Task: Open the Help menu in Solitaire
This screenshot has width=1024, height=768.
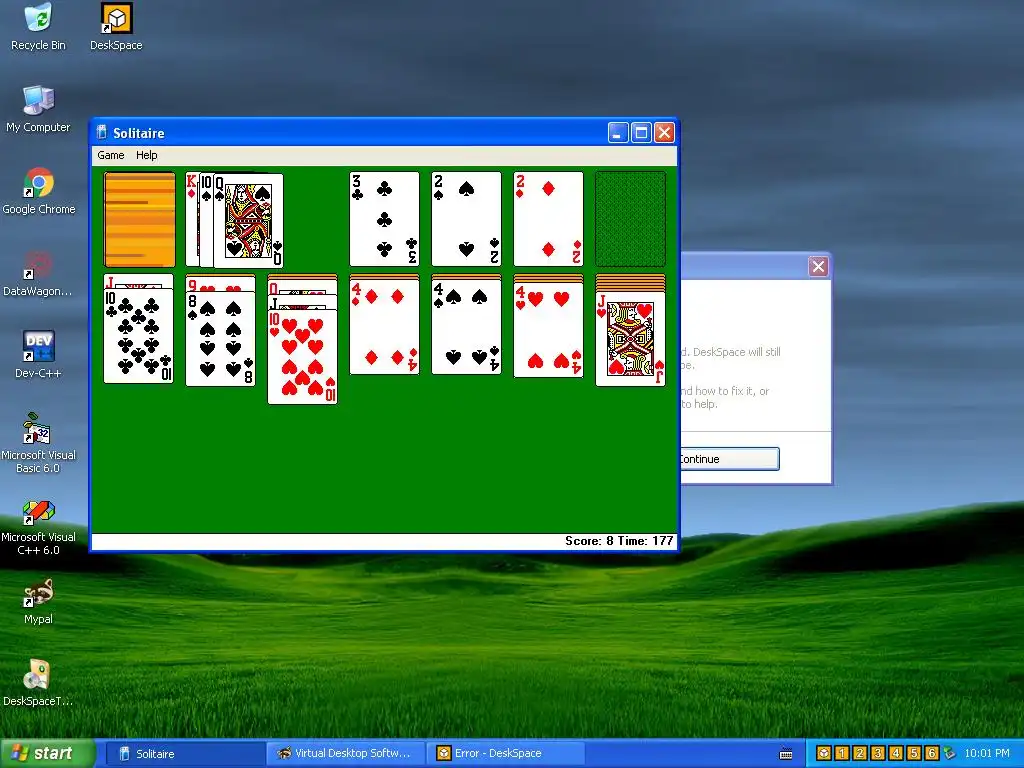Action: click(147, 155)
